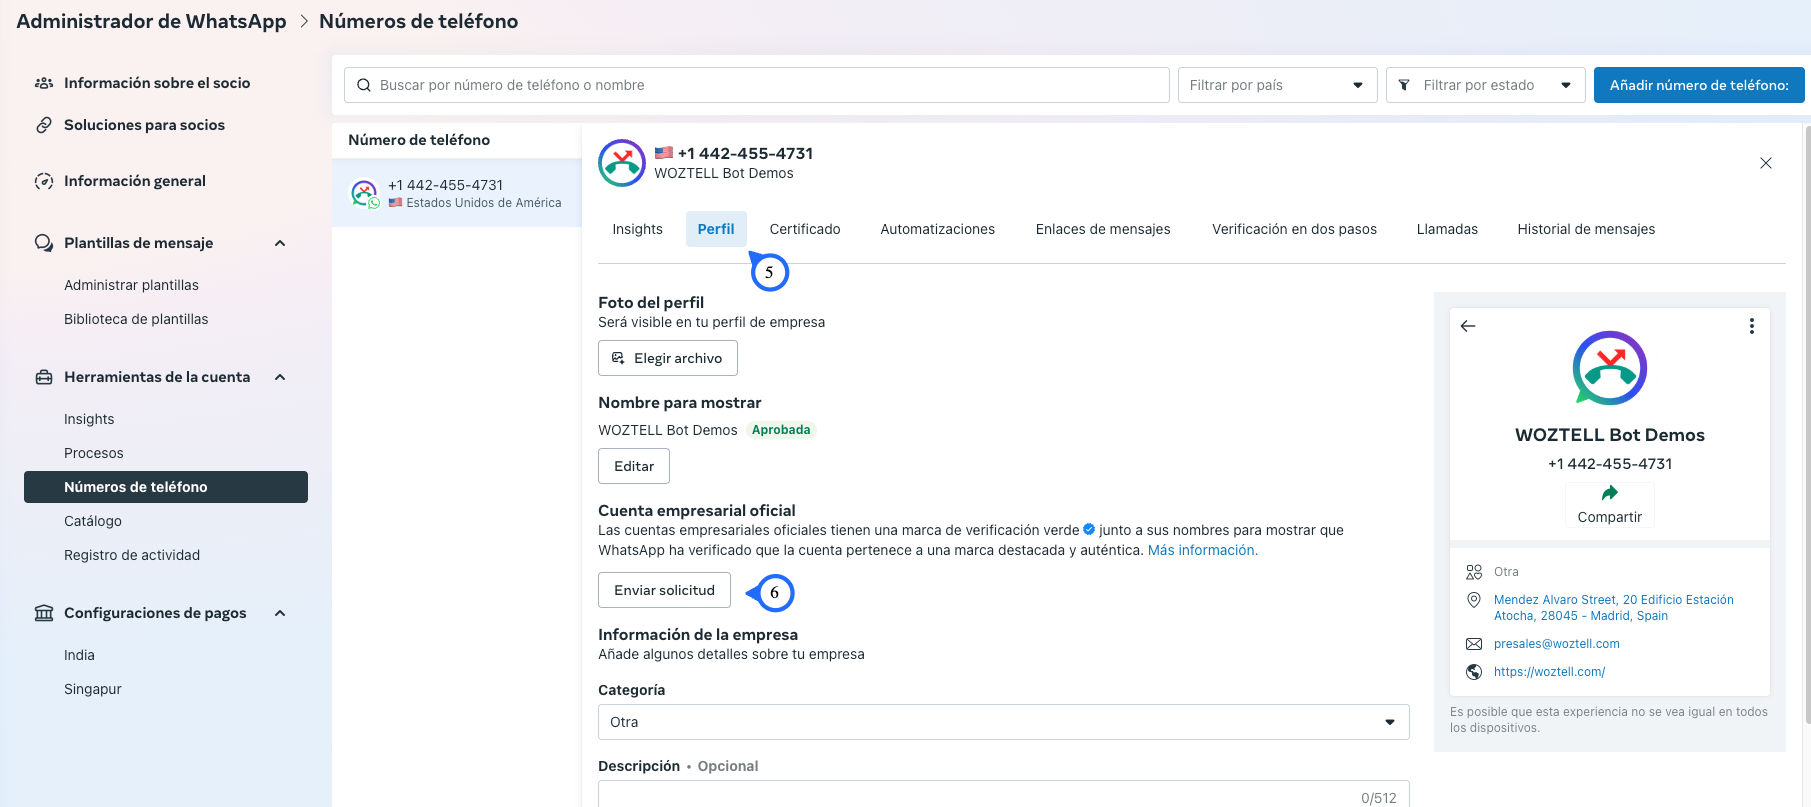The width and height of the screenshot is (1811, 807).
Task: Open Catálogo in sidebar
Action: tap(93, 521)
